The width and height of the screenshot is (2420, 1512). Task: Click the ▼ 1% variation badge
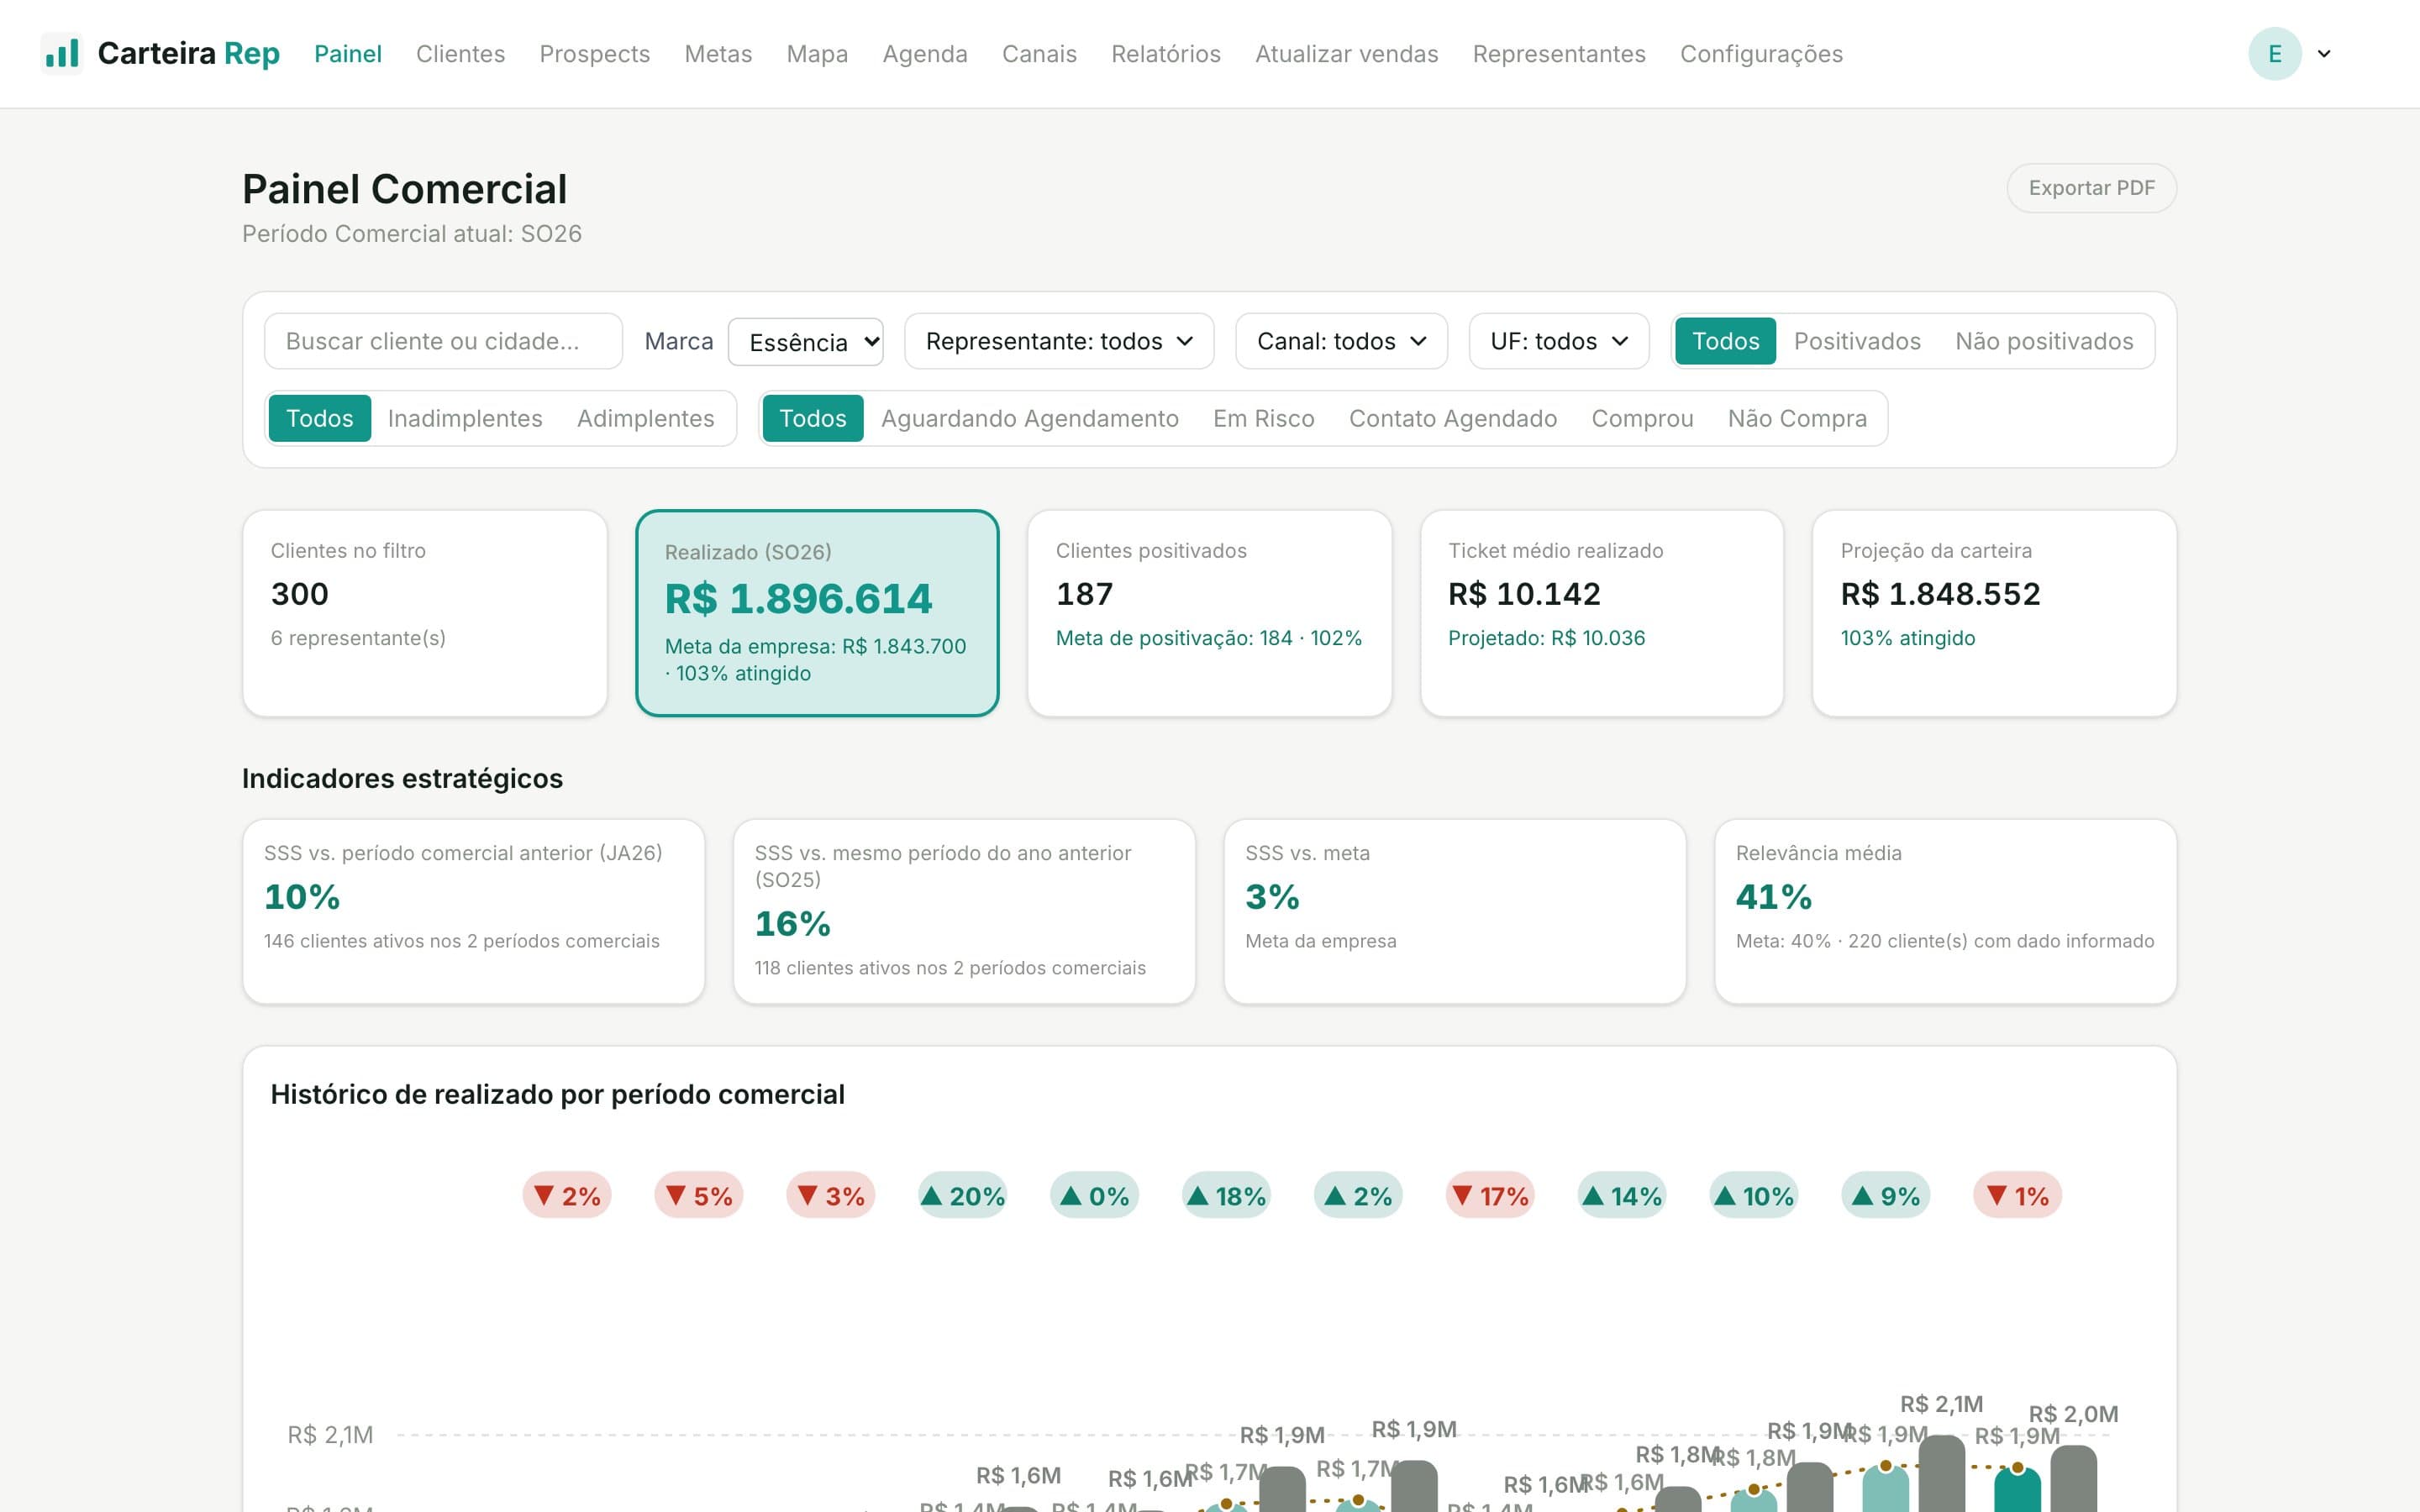[2018, 1195]
